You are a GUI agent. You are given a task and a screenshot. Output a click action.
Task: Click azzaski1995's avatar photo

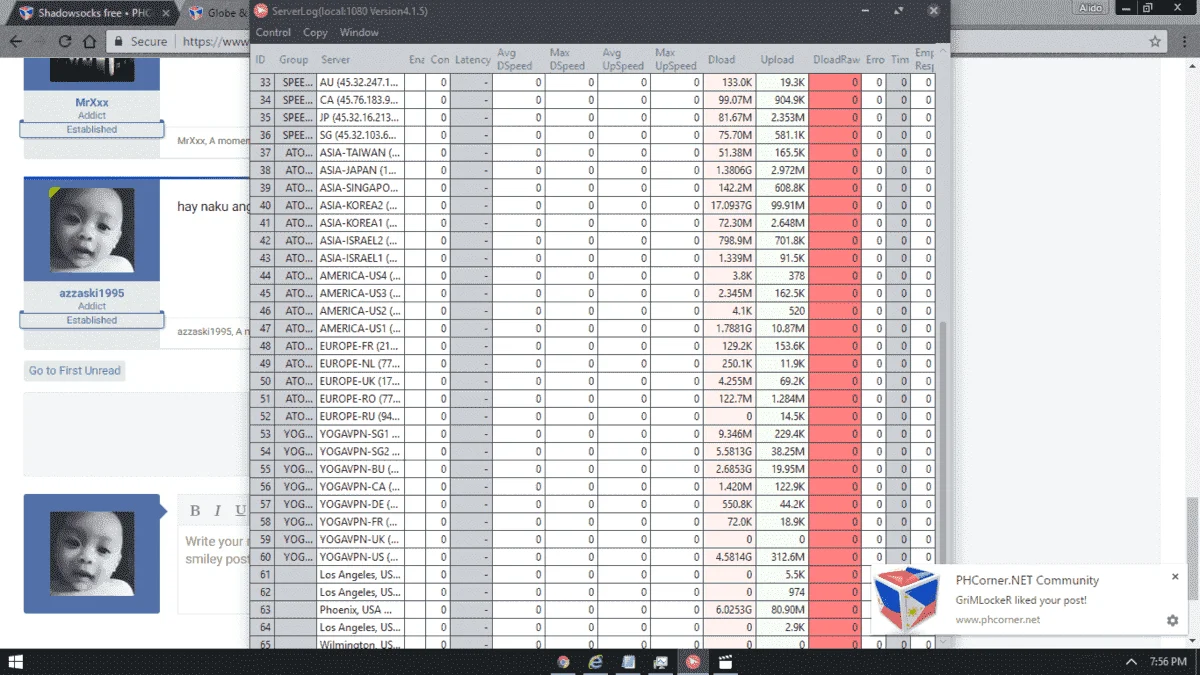click(92, 230)
